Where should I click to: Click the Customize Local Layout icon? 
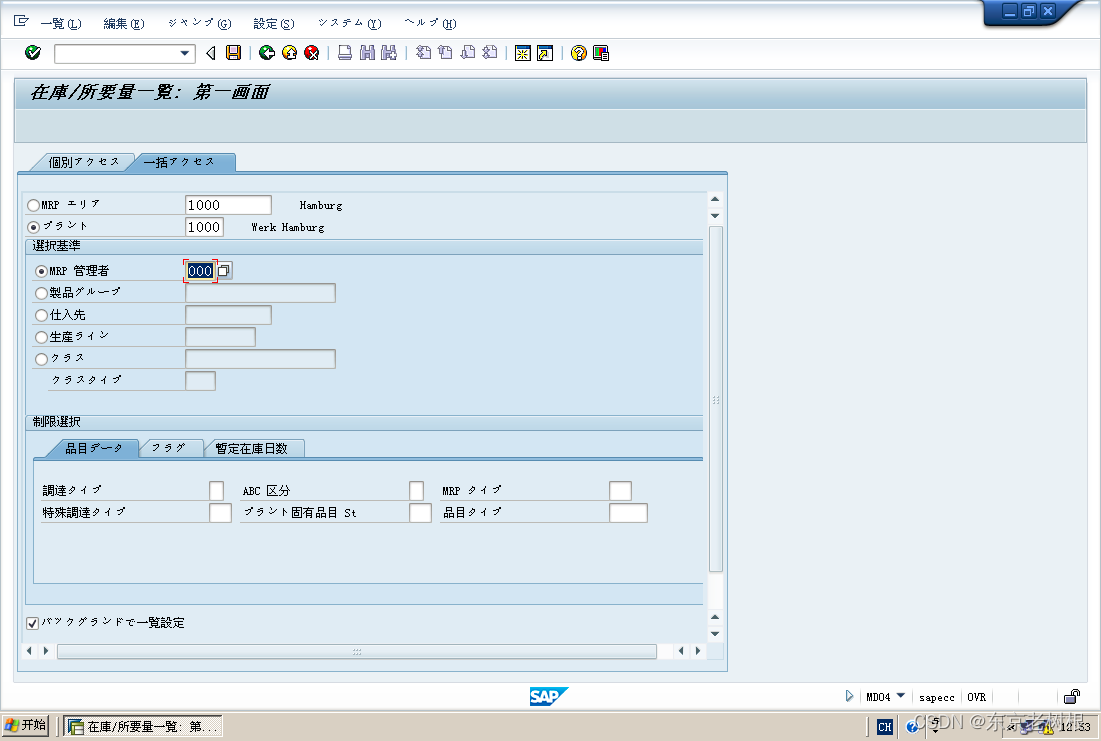point(602,53)
